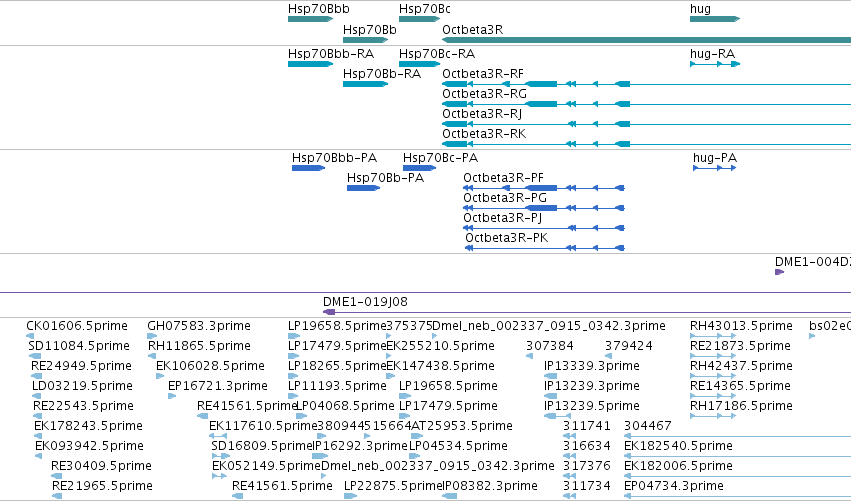The image size is (851, 501).
Task: Click the Hsp70Bbb gene label
Action: 319,9
